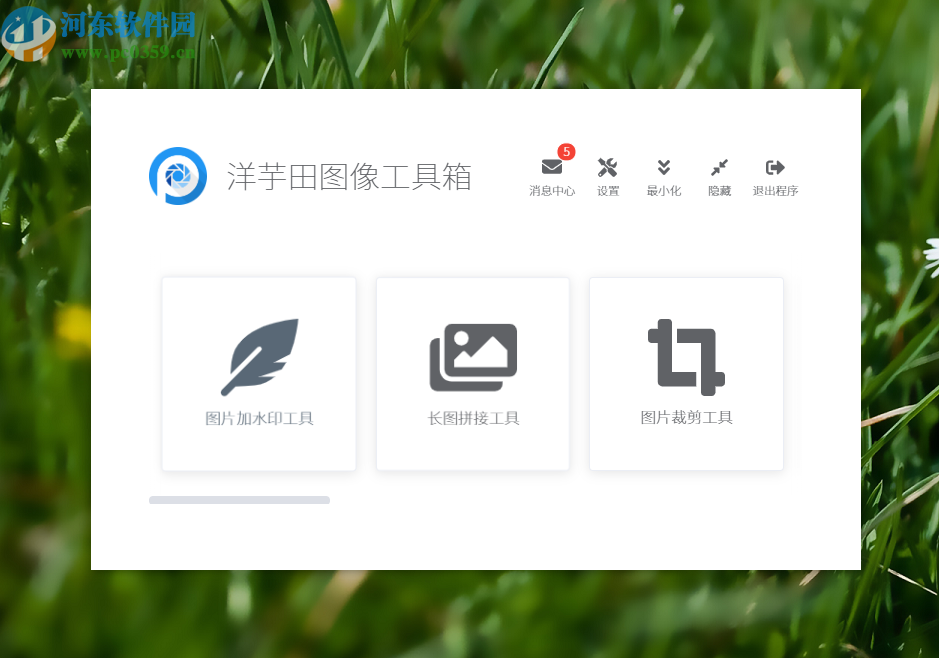Viewport: 939px width, 658px height.
Task: Open the notification badge showing 5
Action: [x=566, y=152]
